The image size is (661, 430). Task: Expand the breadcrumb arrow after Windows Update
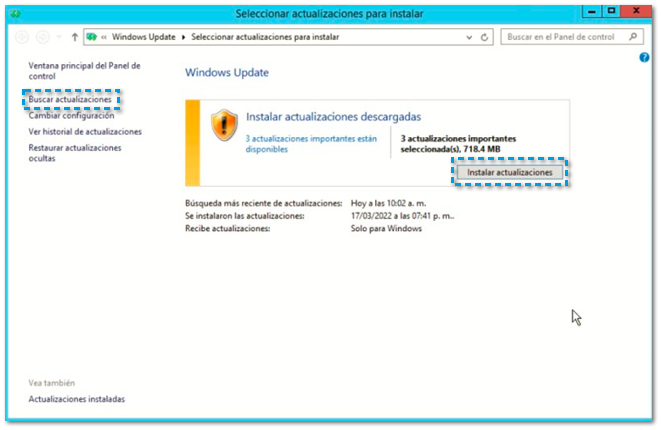tap(183, 37)
